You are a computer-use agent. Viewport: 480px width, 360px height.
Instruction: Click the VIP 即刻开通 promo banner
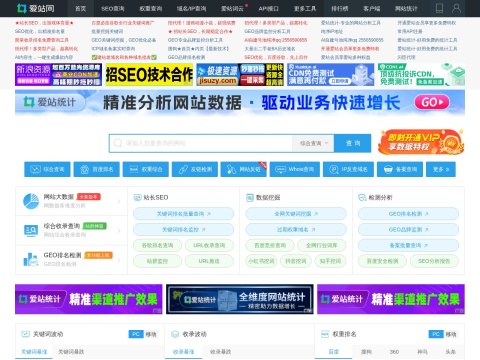pos(421,142)
